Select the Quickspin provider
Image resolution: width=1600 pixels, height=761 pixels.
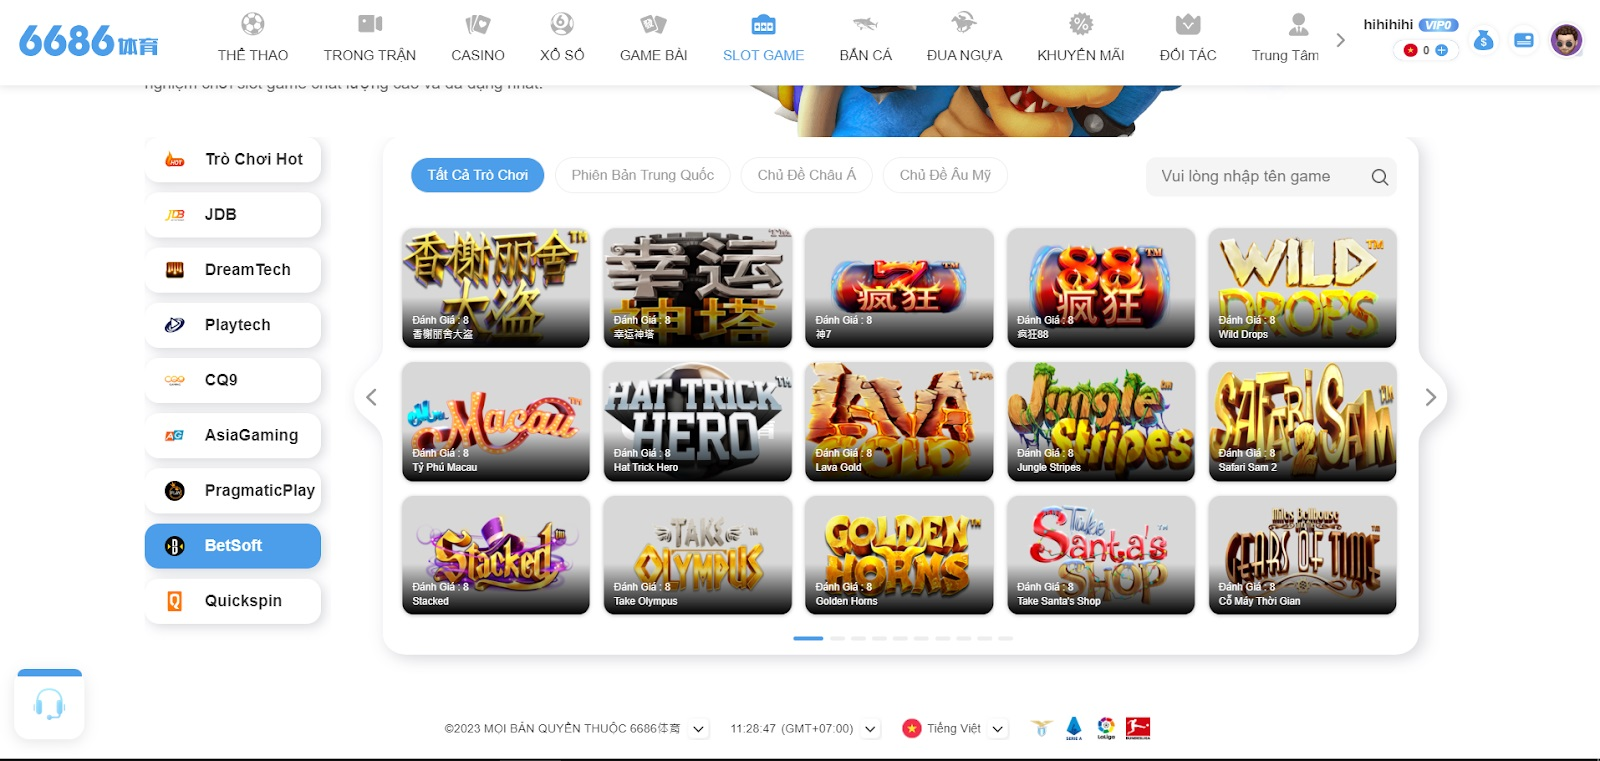pos(233,601)
